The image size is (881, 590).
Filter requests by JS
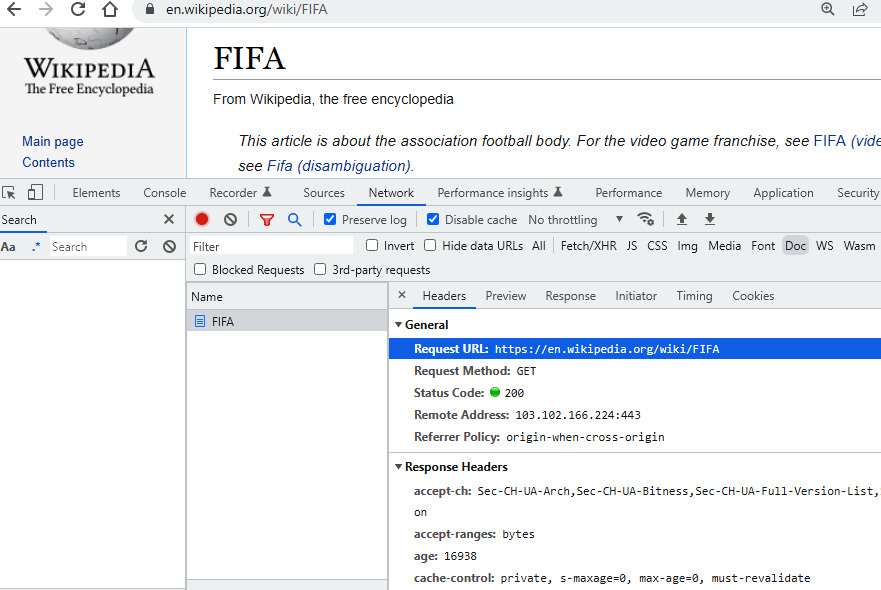click(632, 246)
